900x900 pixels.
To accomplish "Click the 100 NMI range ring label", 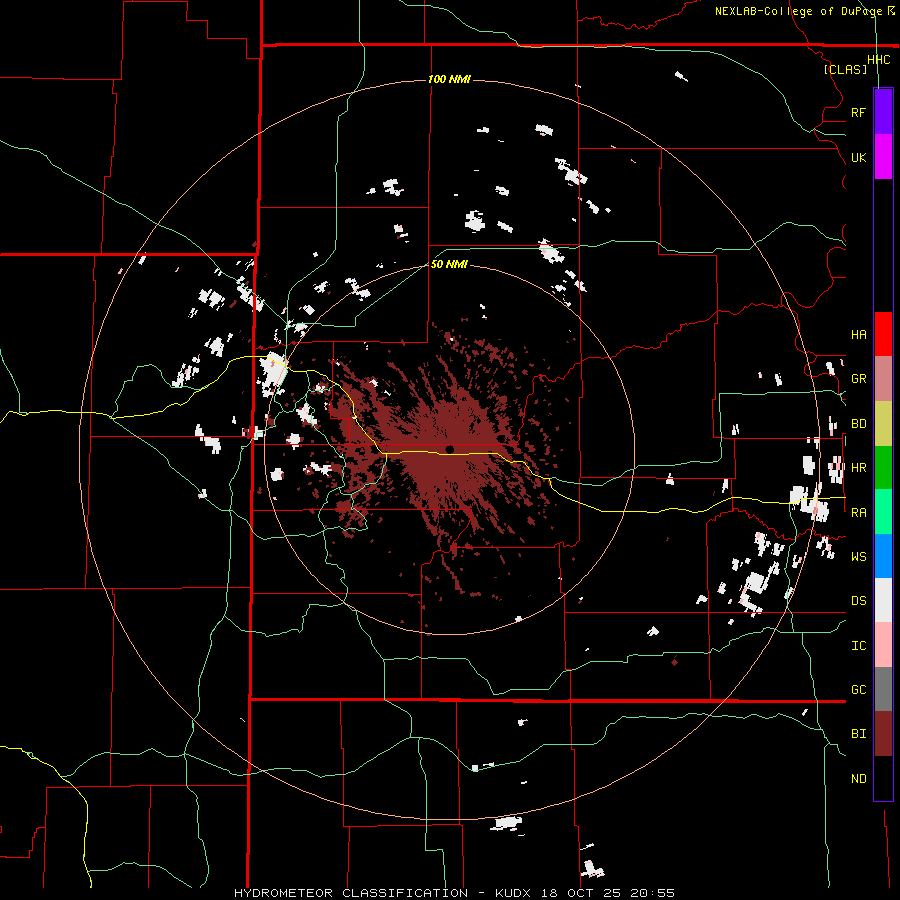I will pos(449,79).
